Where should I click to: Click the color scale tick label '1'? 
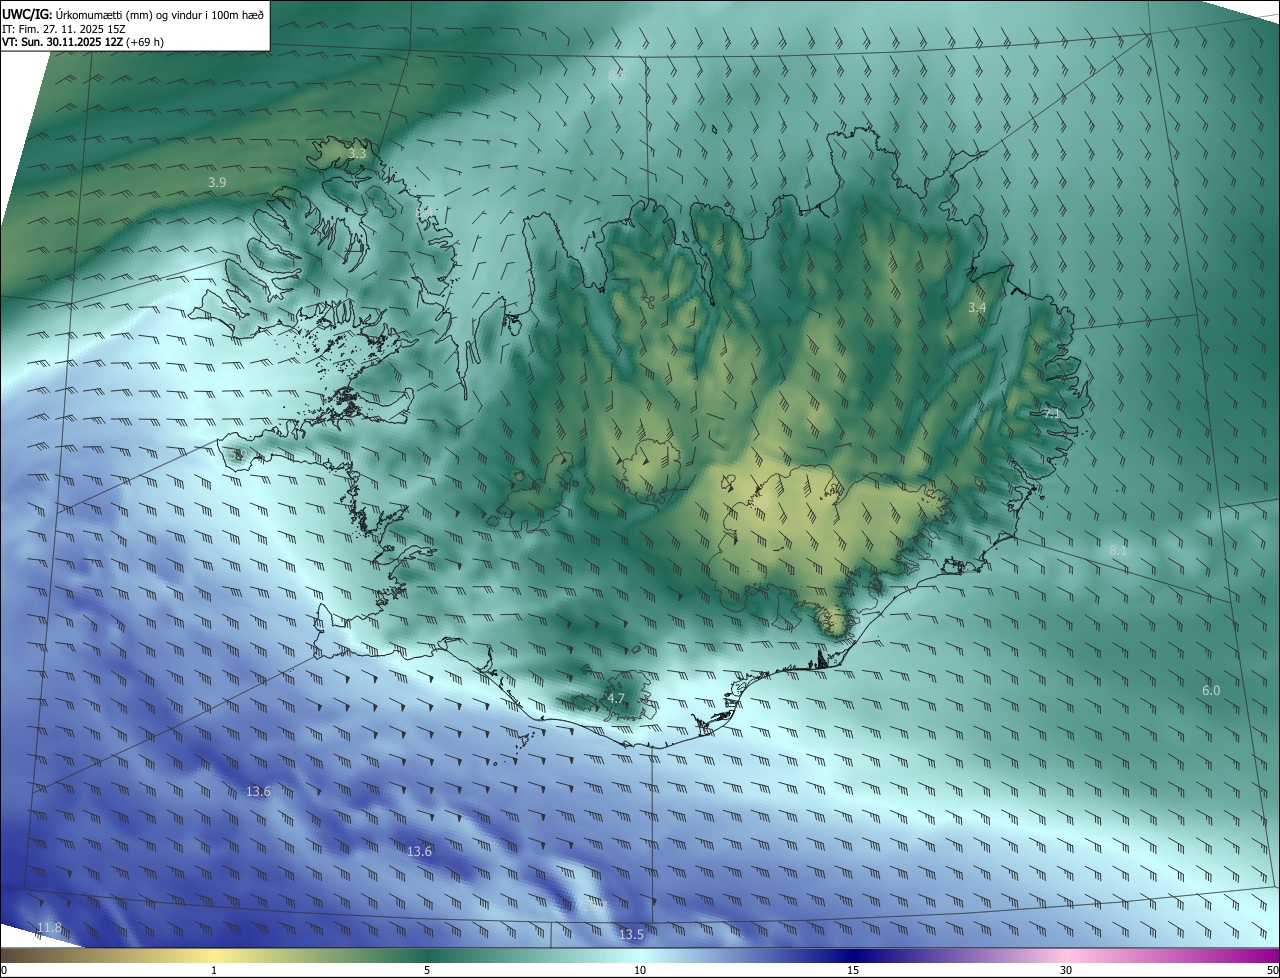coord(214,970)
